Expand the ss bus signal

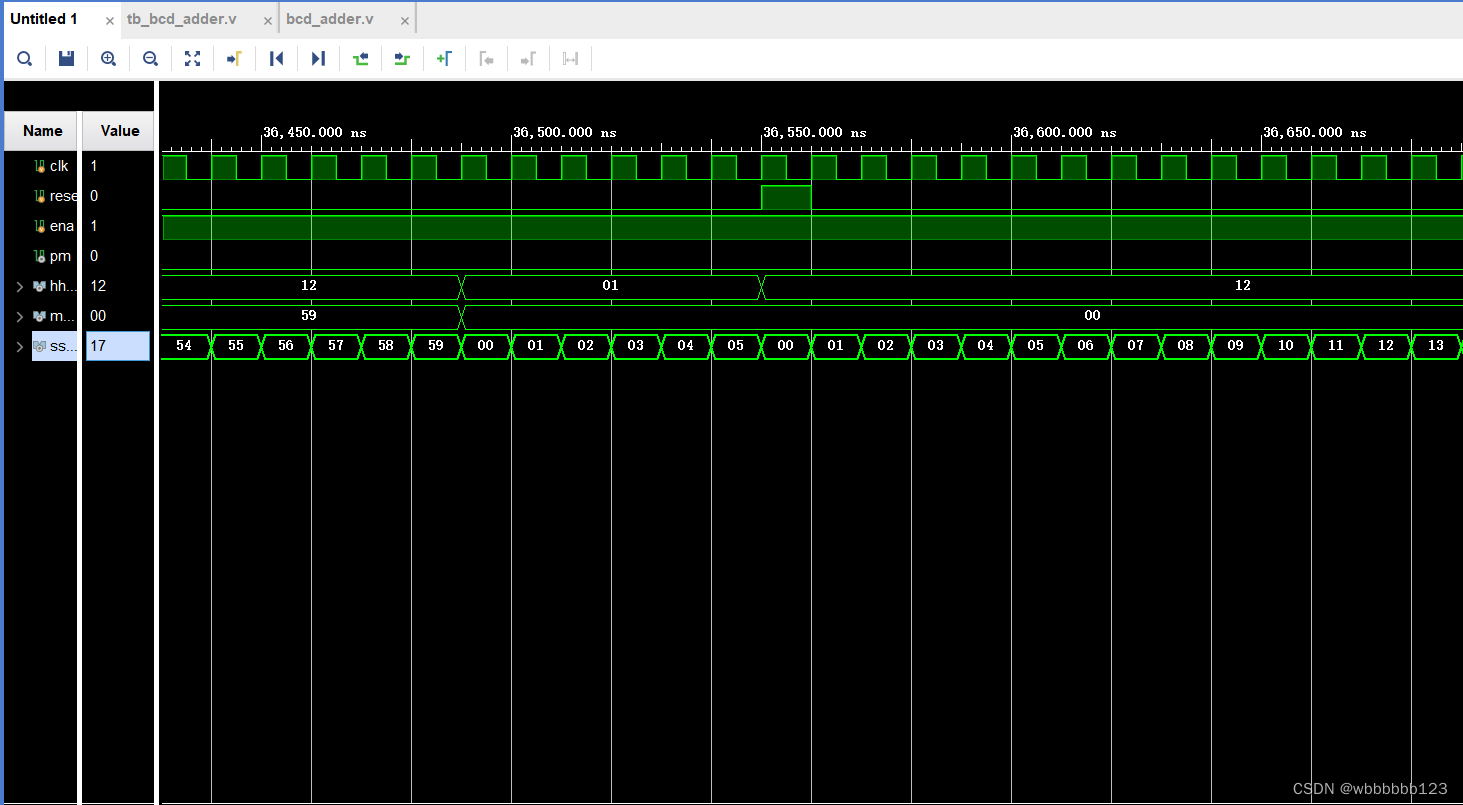[x=19, y=347]
